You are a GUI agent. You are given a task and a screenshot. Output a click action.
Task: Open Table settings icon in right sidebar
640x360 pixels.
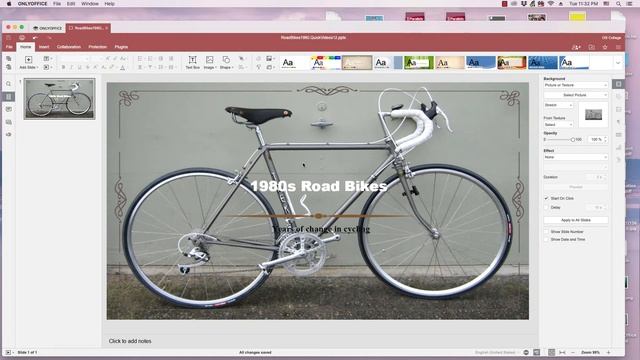618,135
